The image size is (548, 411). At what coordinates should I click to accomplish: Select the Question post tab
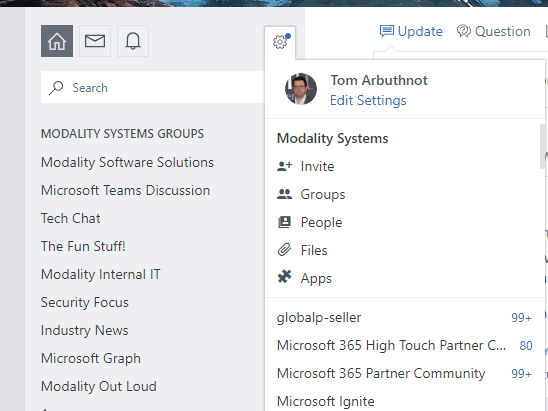pos(493,31)
